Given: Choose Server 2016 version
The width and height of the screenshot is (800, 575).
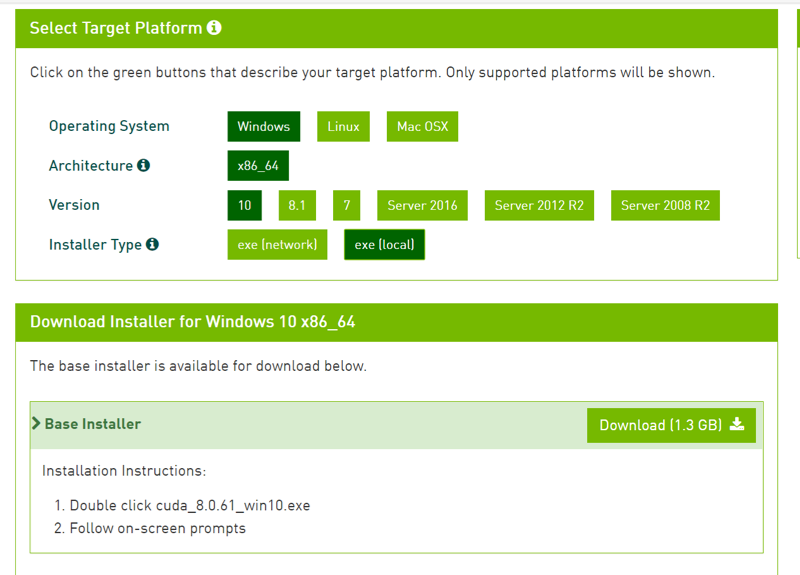Looking at the screenshot, I should (422, 205).
